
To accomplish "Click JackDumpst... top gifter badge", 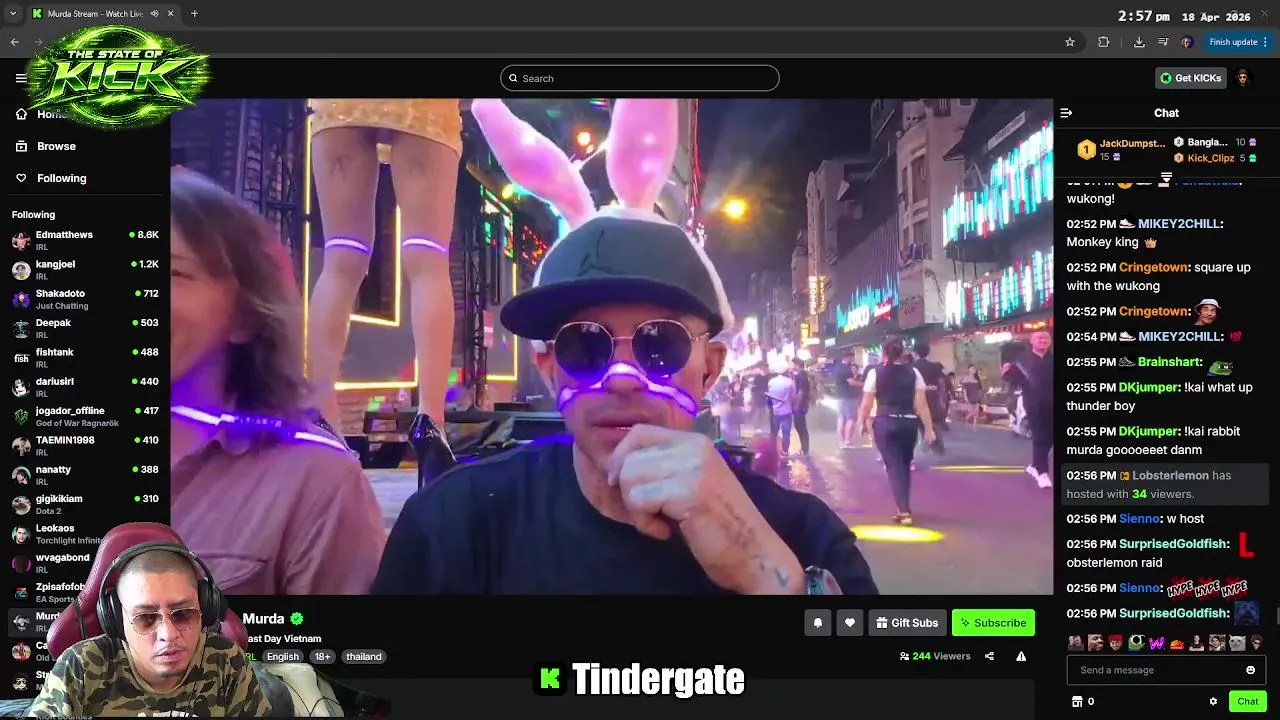I will pos(1086,150).
